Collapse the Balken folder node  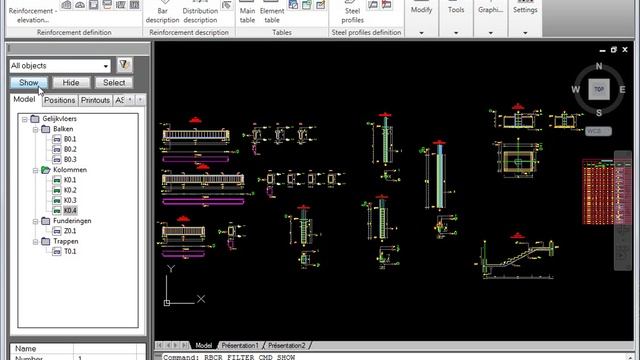pyautogui.click(x=36, y=129)
